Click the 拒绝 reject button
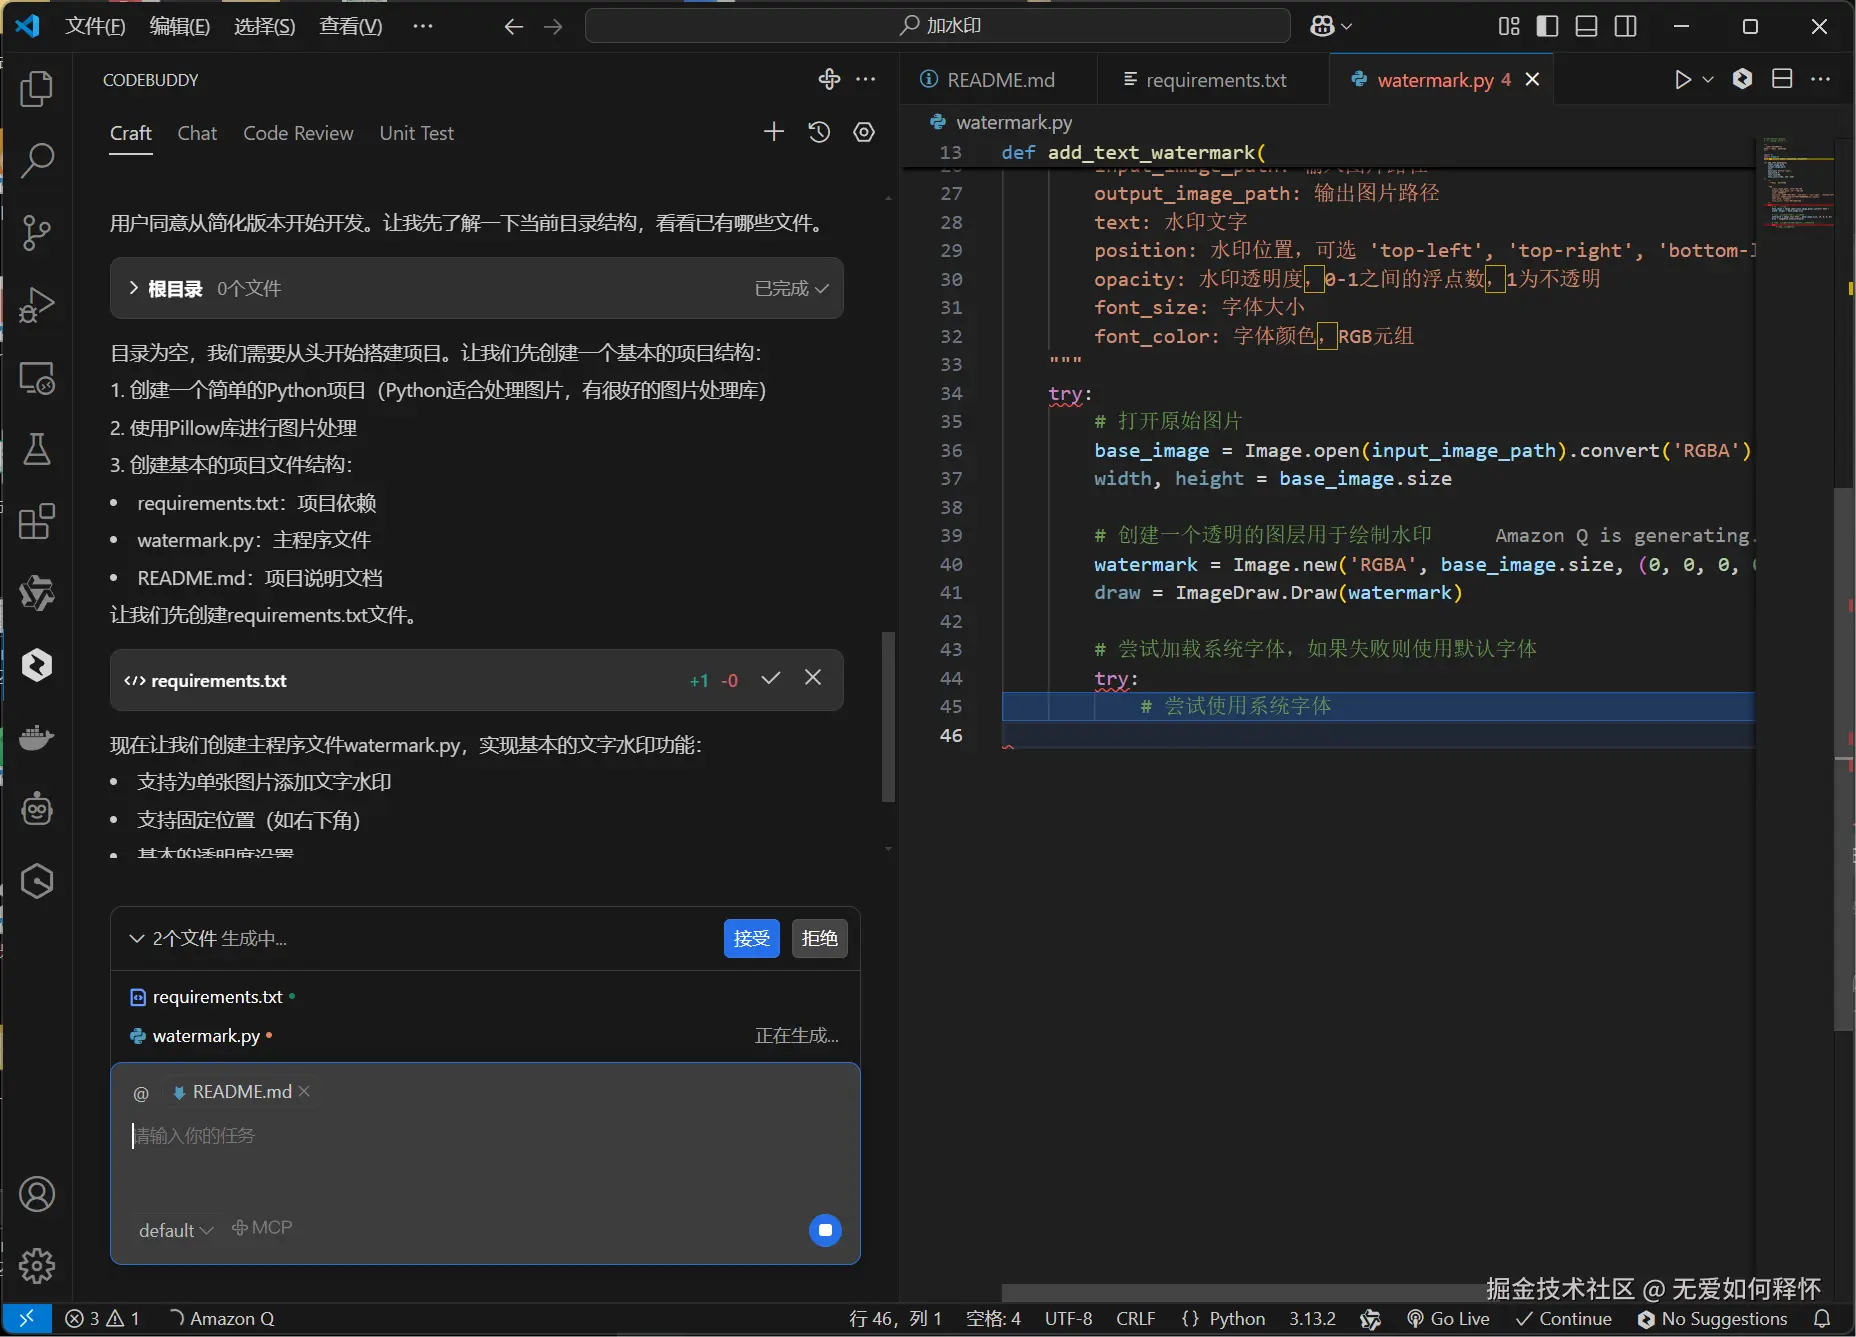Viewport: 1856px width, 1337px height. (819, 938)
